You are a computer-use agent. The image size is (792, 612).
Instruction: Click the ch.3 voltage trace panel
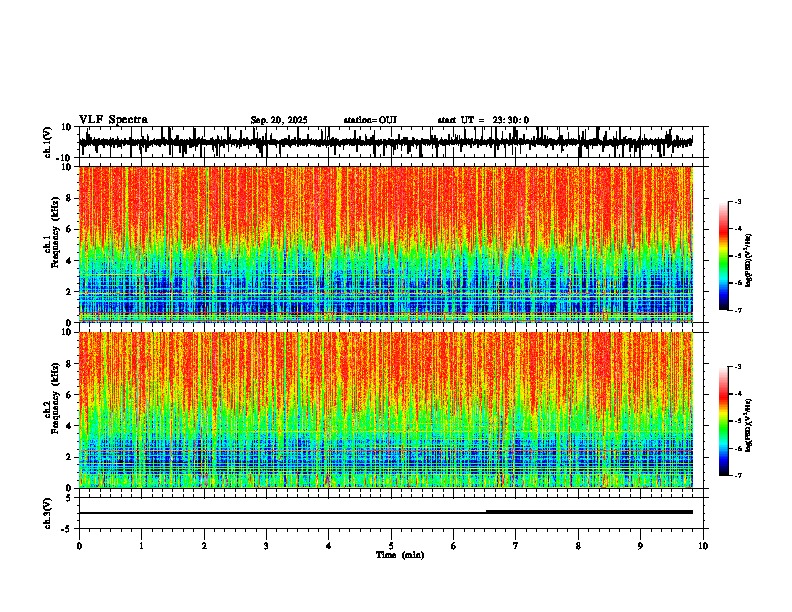tap(393, 513)
